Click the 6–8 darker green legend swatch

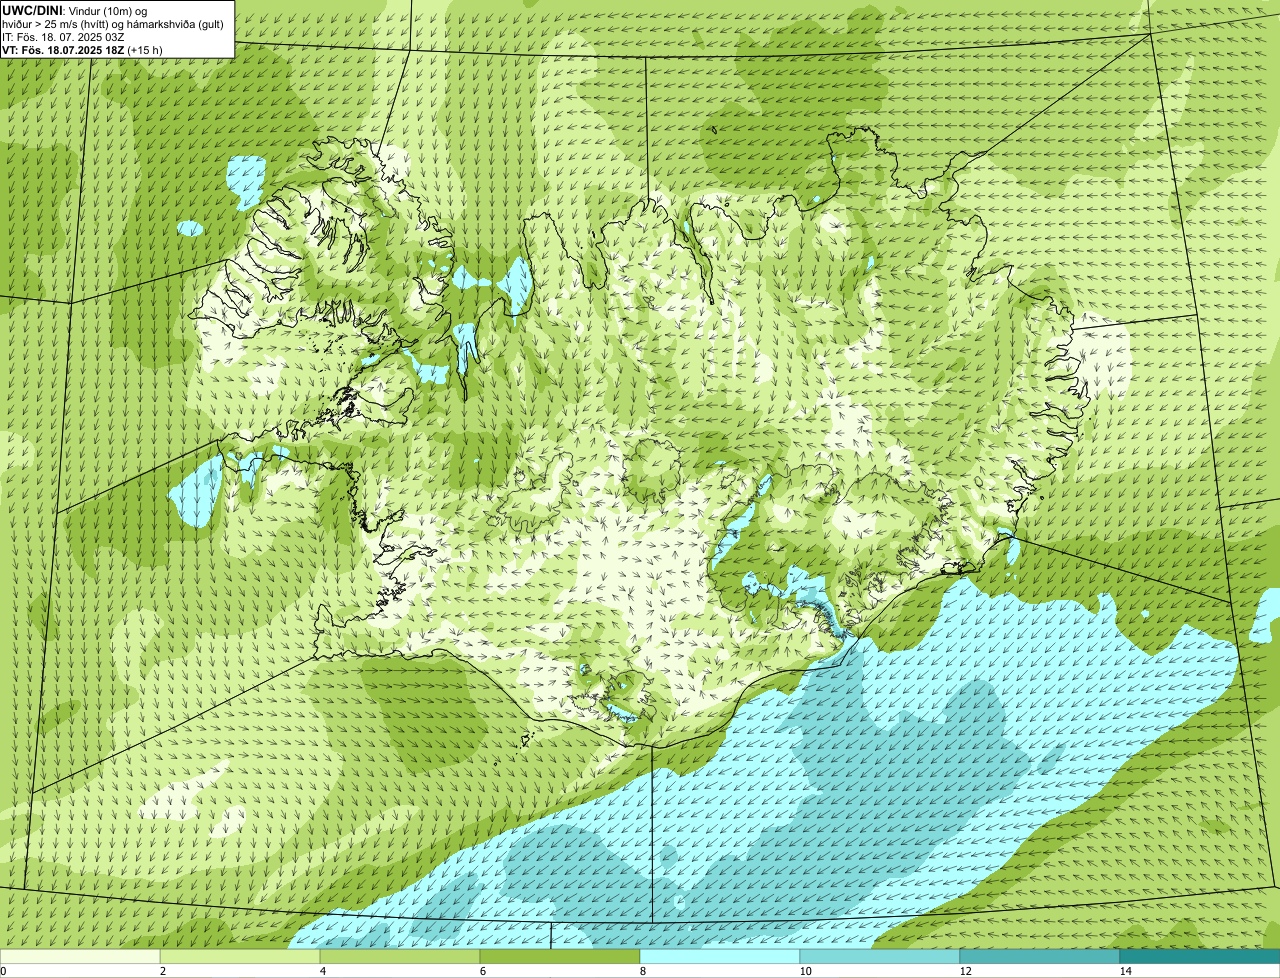pyautogui.click(x=560, y=956)
